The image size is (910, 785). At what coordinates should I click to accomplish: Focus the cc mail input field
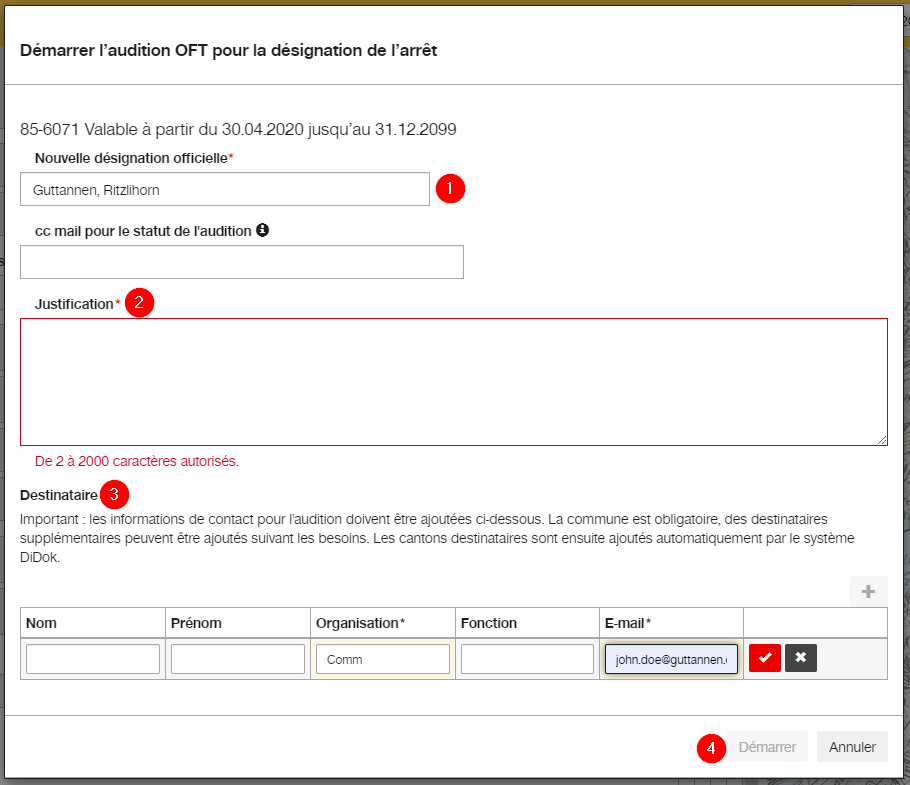241,262
